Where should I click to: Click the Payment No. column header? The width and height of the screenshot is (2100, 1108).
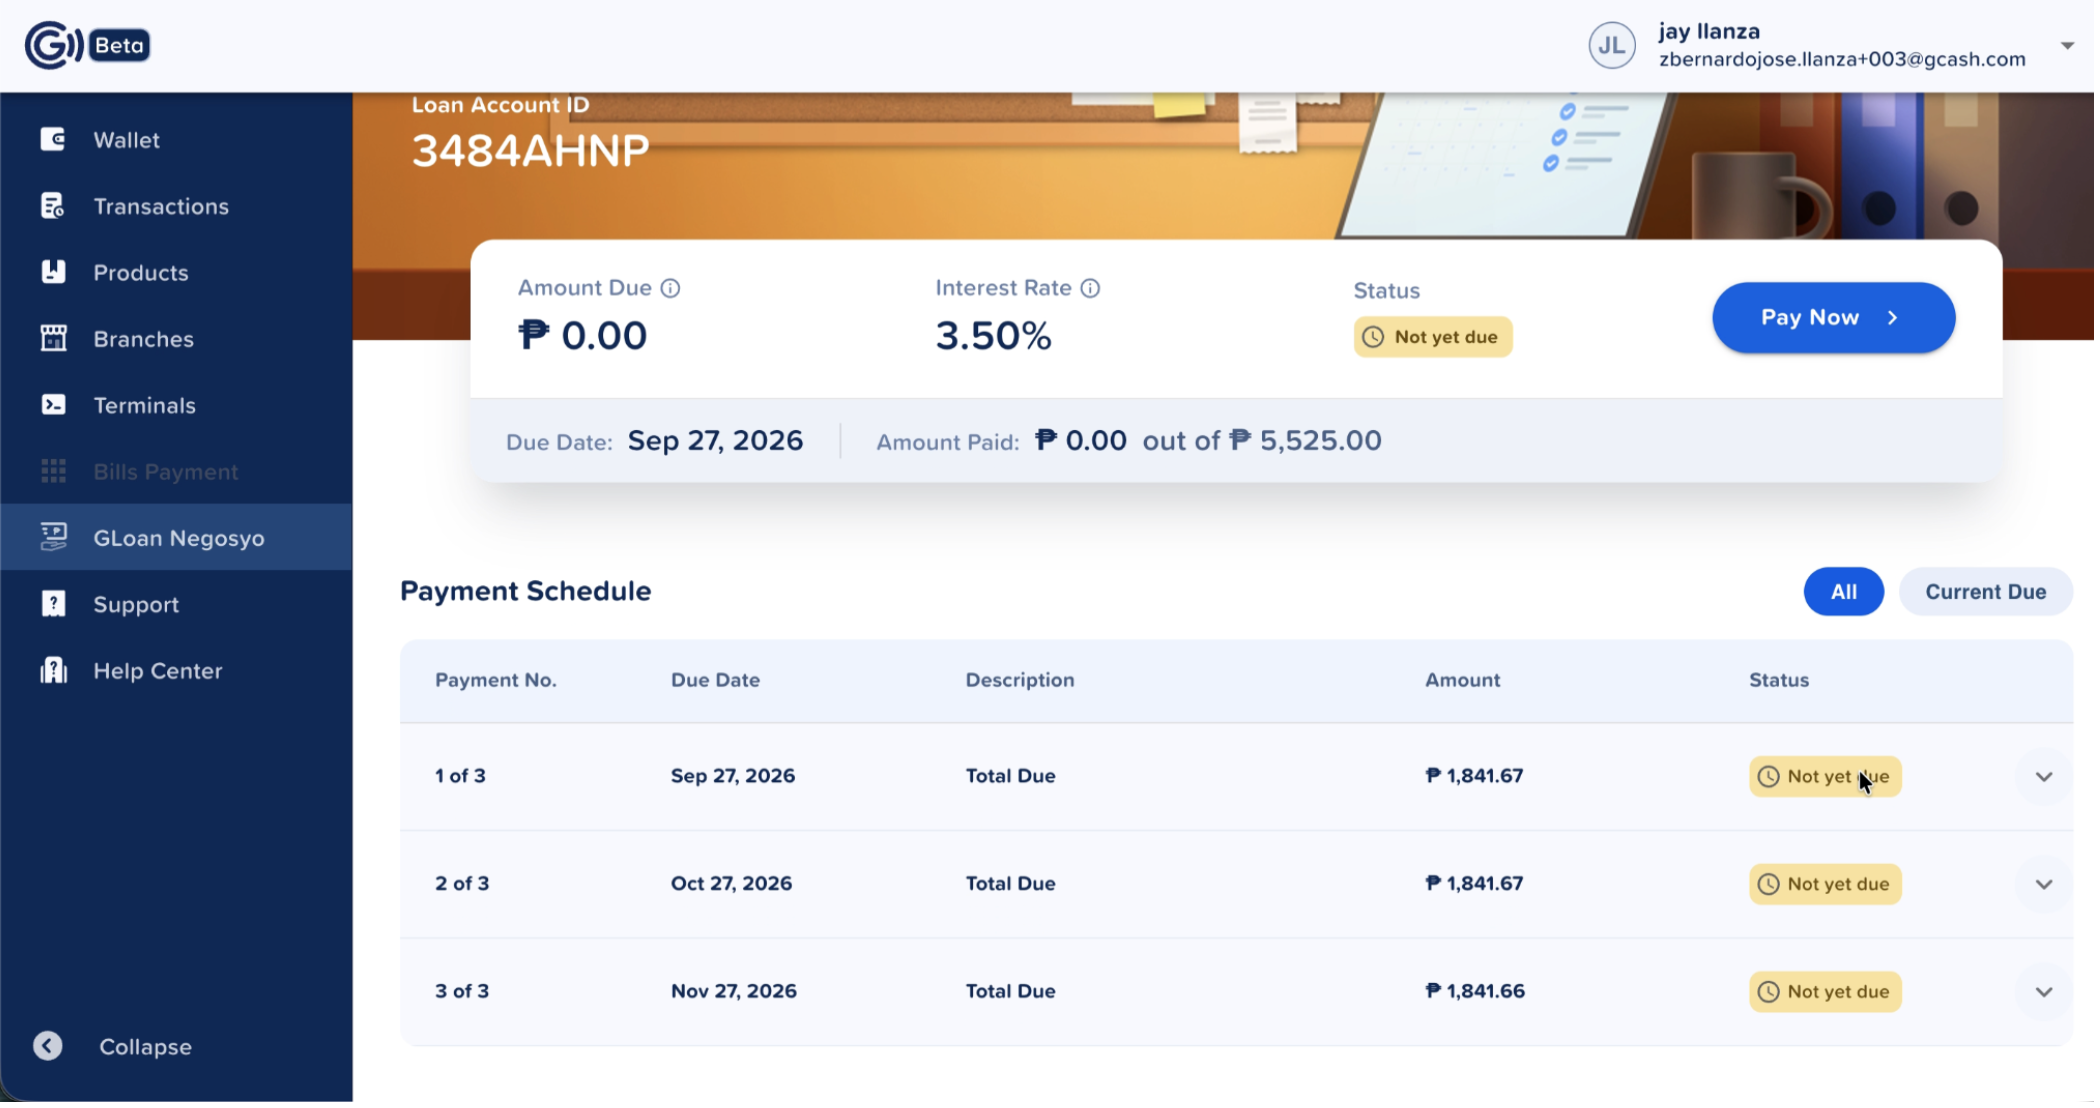point(496,680)
